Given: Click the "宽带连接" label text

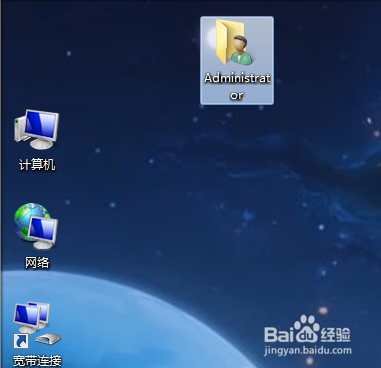Looking at the screenshot, I should [x=37, y=361].
